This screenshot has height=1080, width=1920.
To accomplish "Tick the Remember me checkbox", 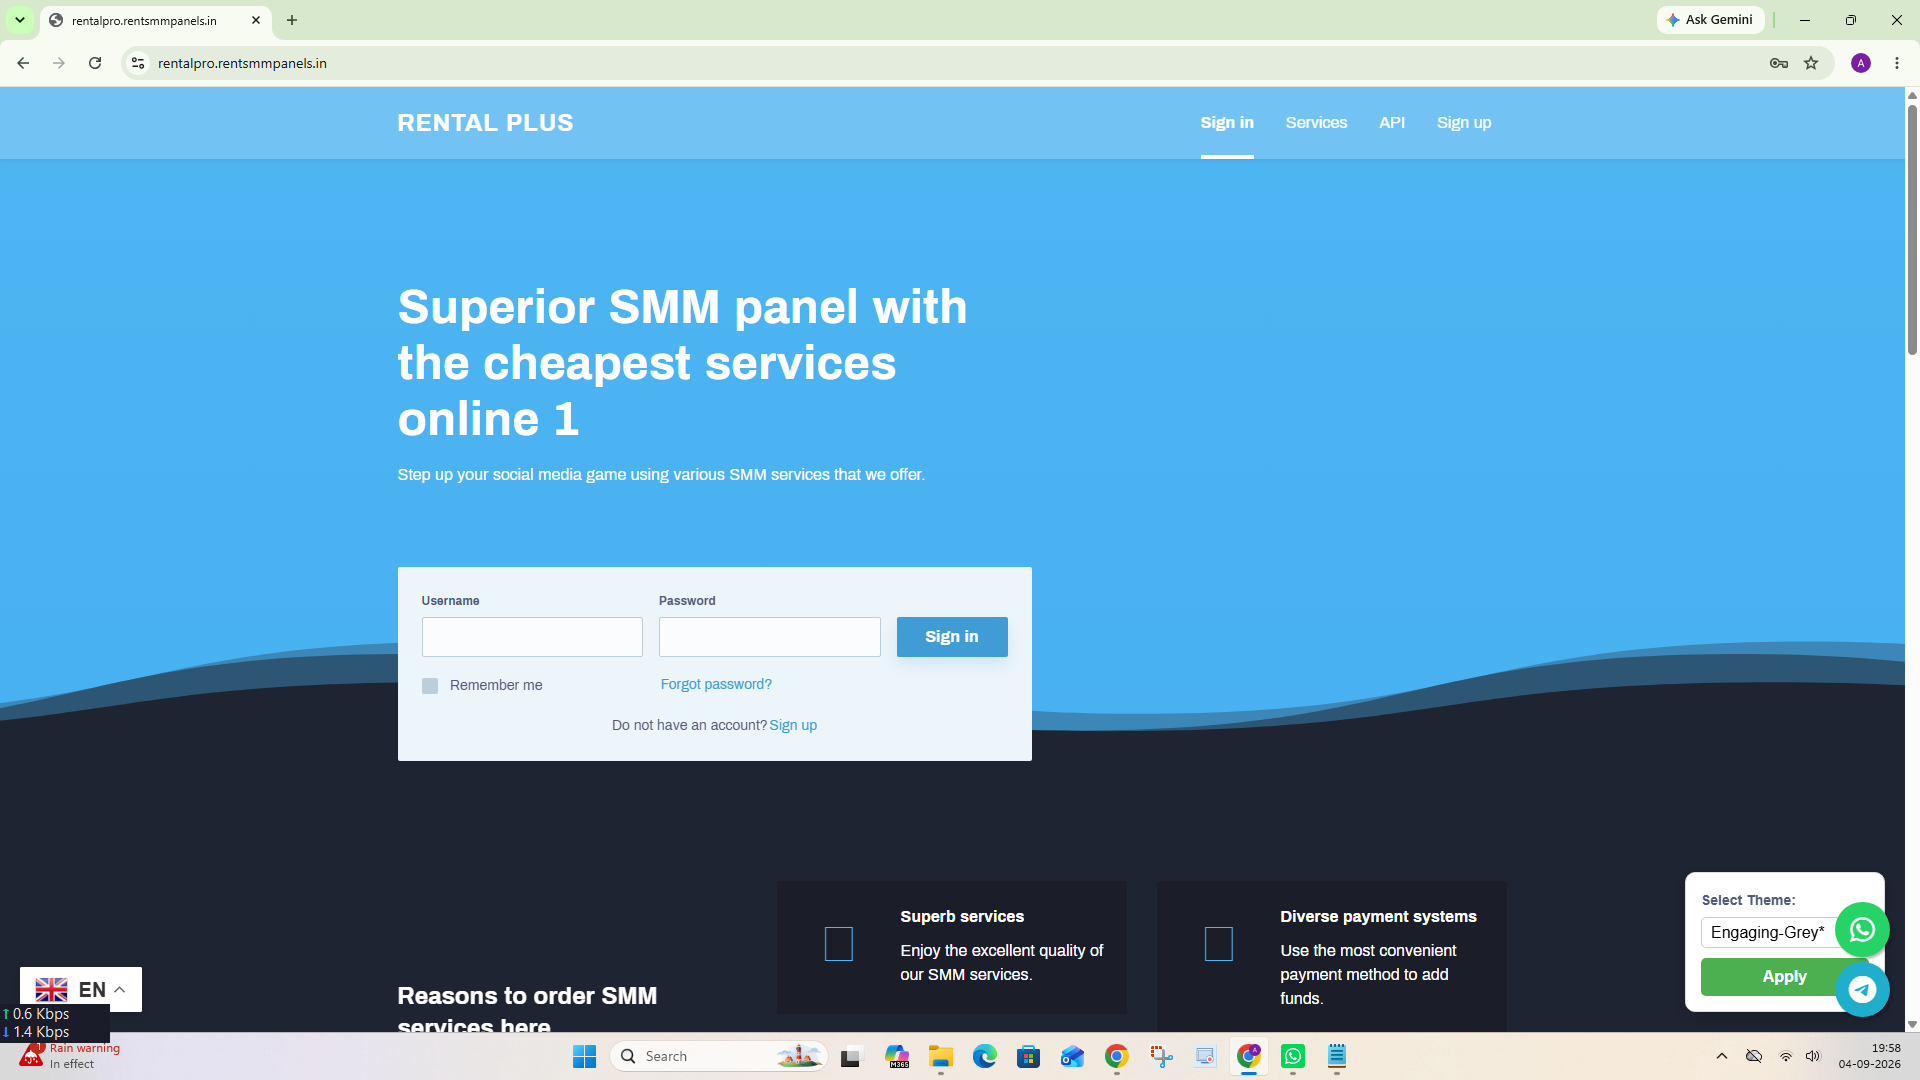I will coord(430,686).
